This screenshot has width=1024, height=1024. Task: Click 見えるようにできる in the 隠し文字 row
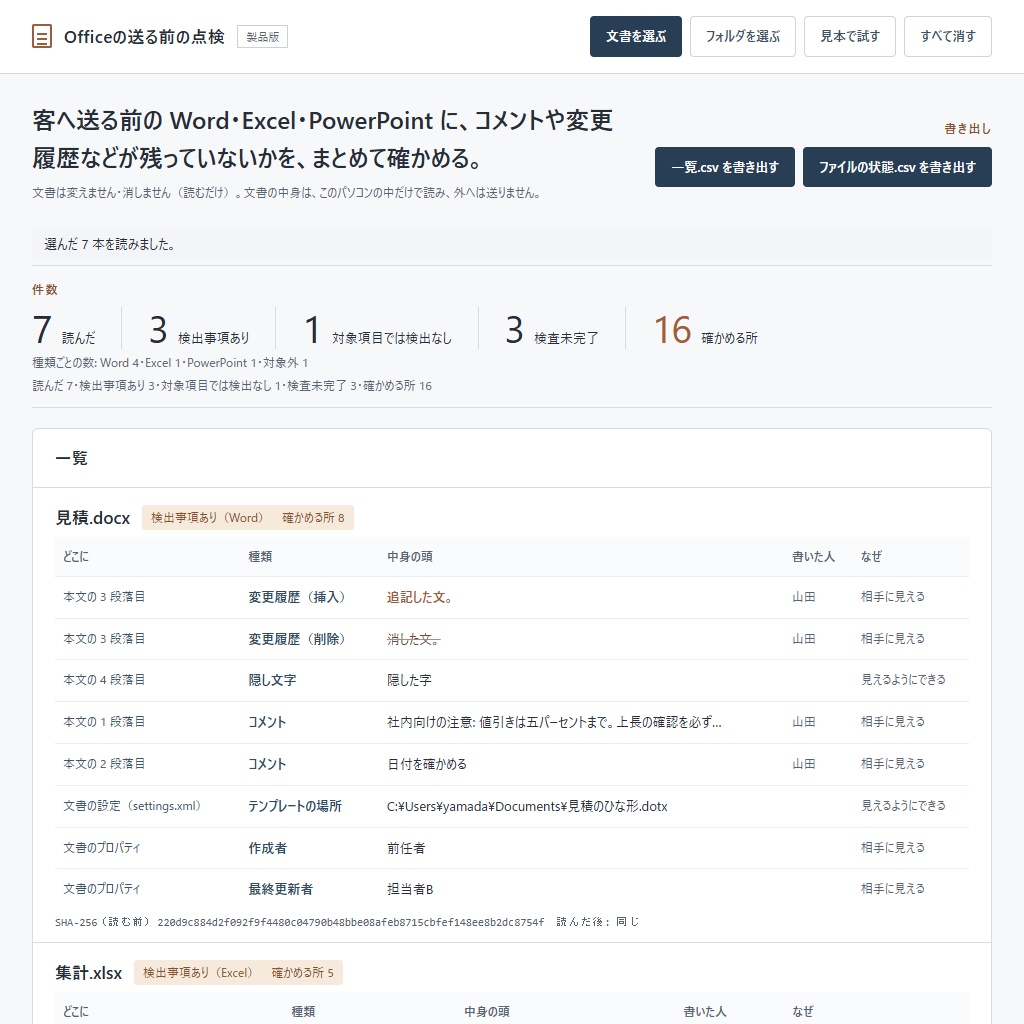click(x=903, y=680)
